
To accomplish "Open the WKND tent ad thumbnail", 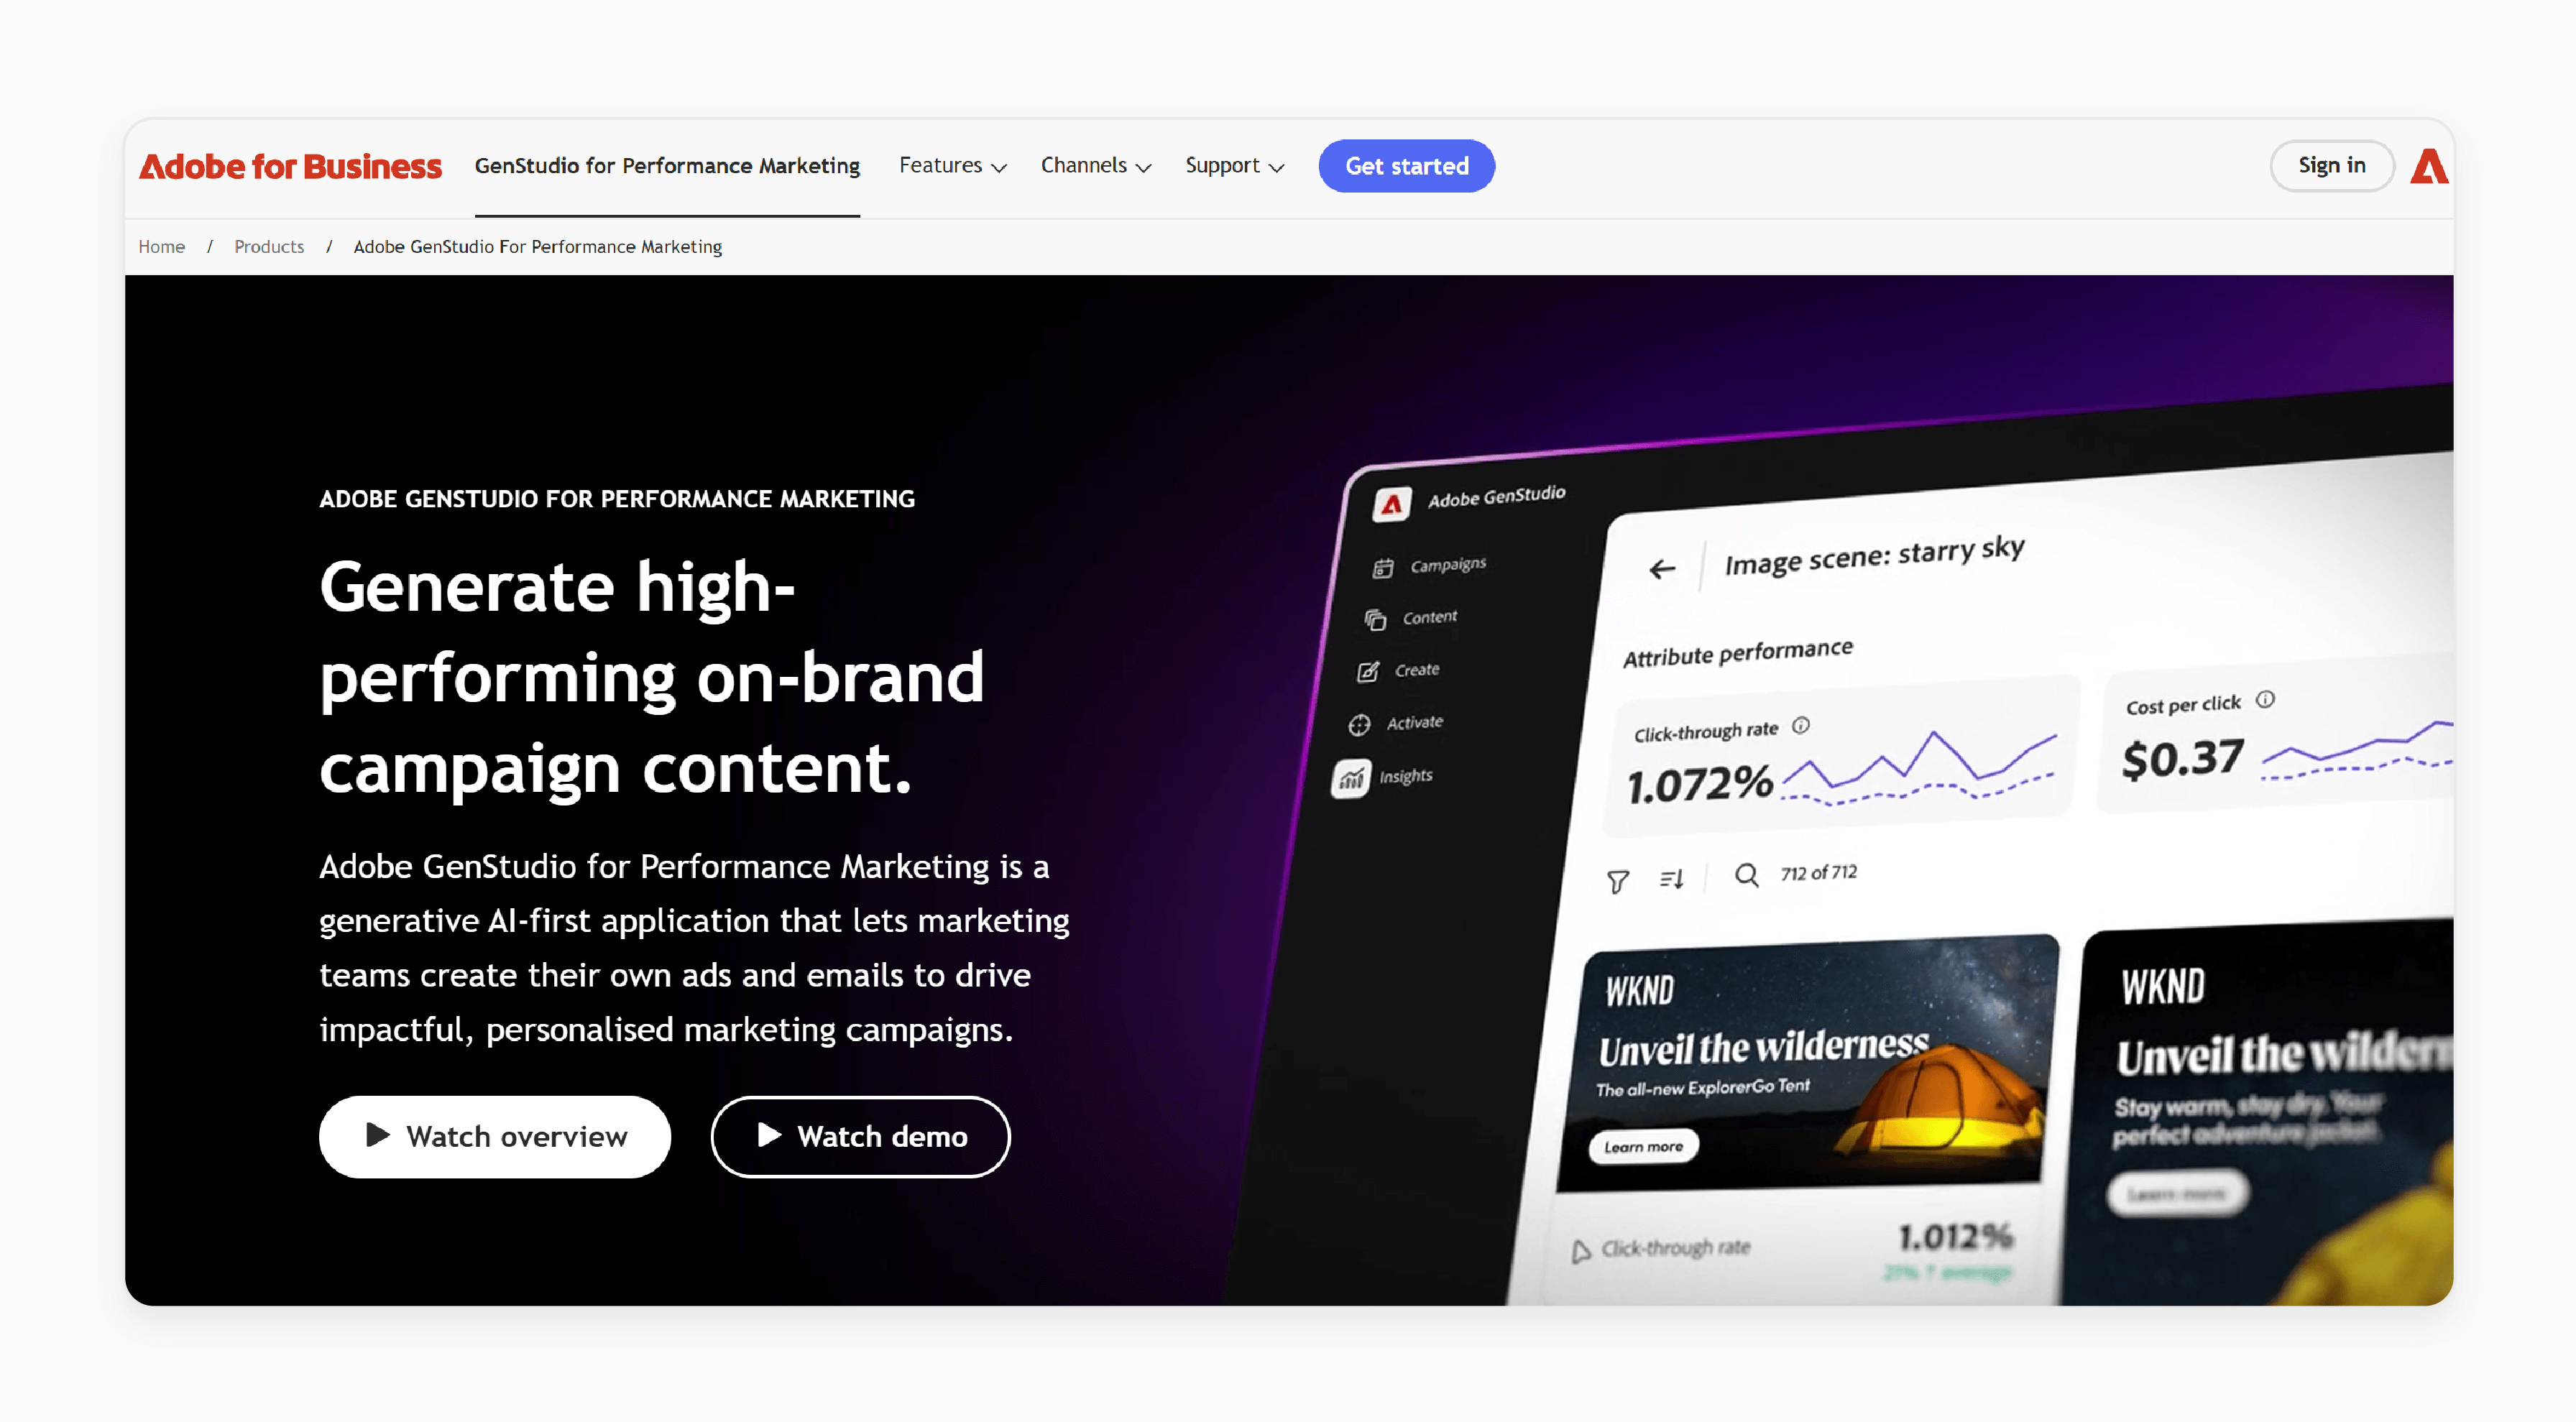I will (1806, 1062).
